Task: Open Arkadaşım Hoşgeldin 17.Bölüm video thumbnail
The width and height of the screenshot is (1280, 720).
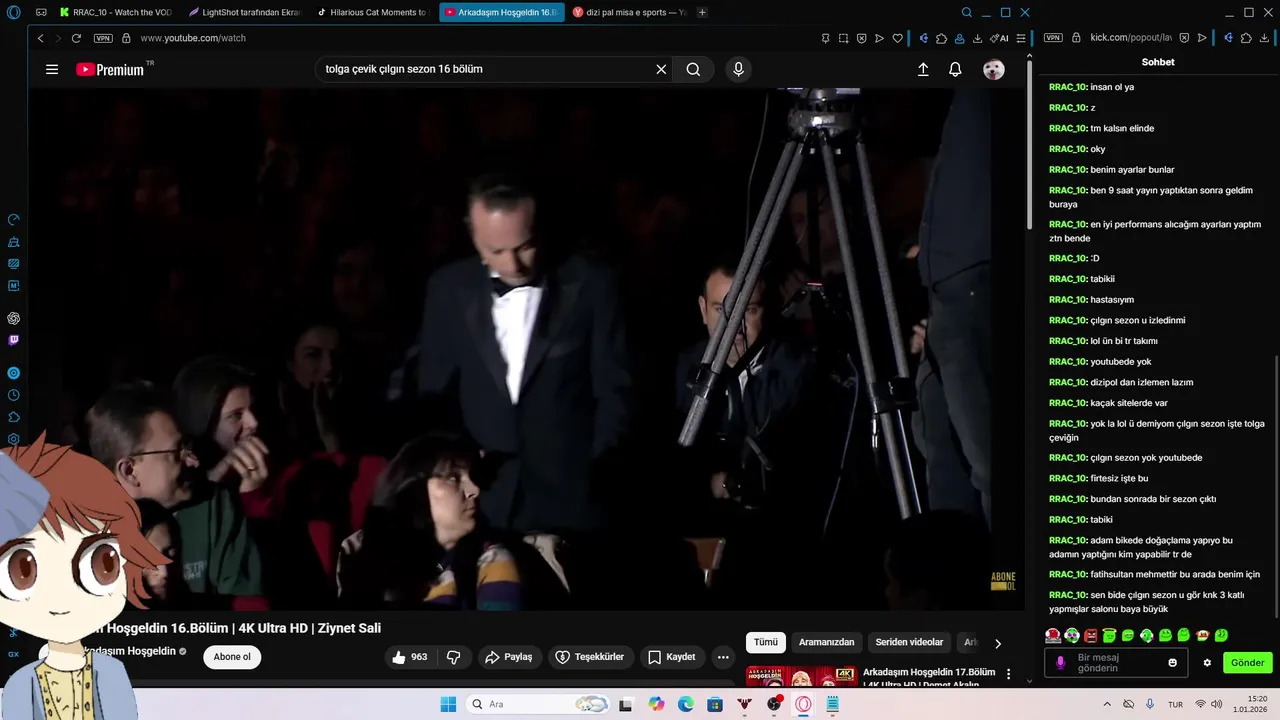Action: [801, 677]
